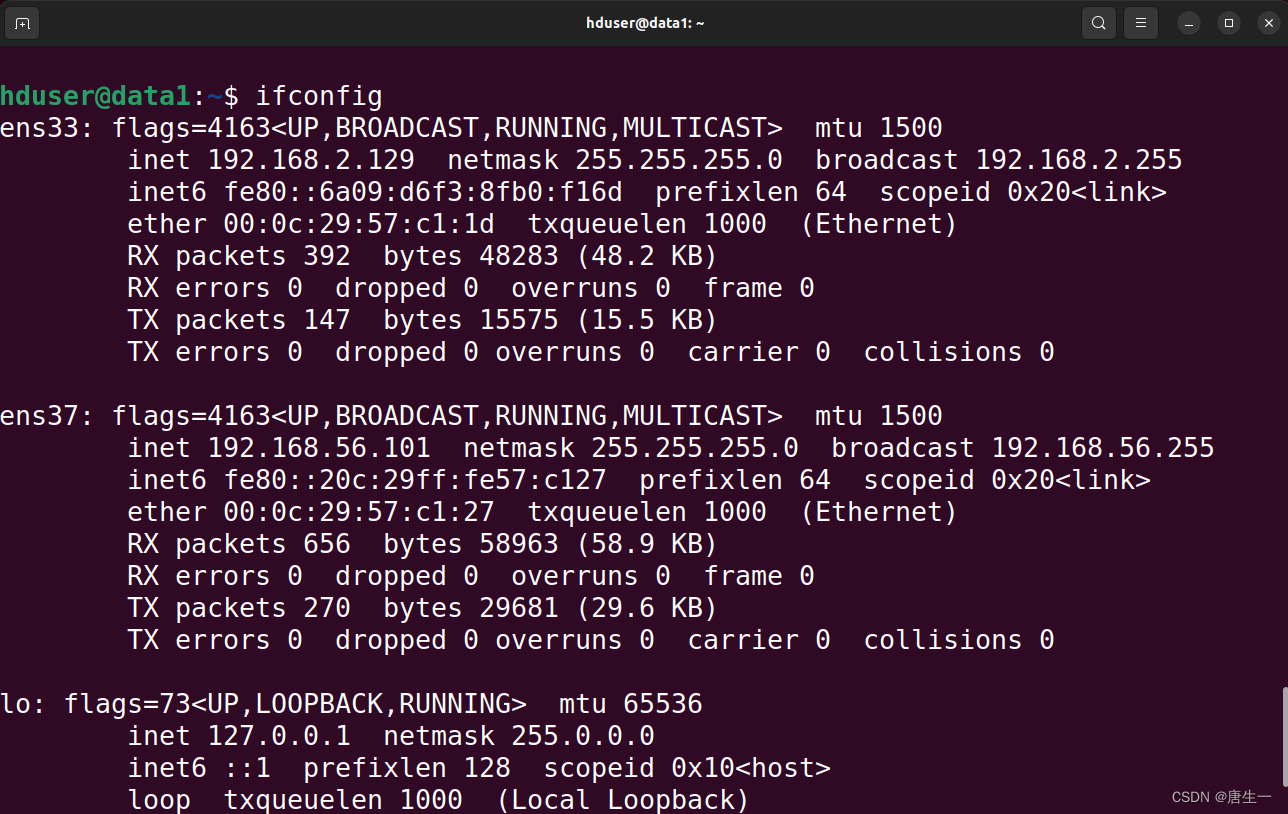Click the 'hduser@data1' prompt
Image resolution: width=1288 pixels, height=814 pixels.
[95, 97]
